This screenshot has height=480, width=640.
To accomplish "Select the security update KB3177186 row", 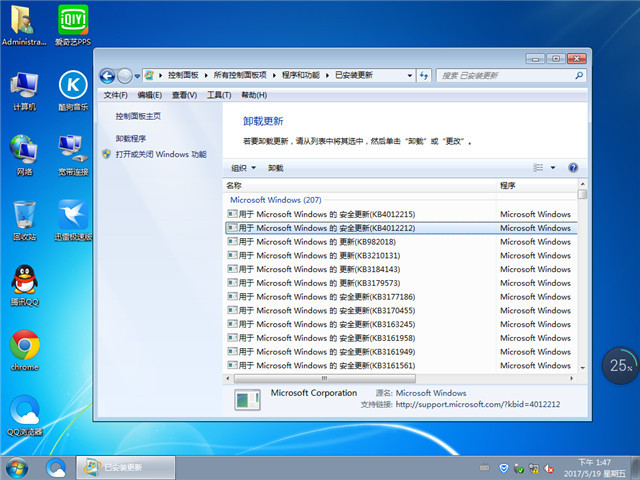I will point(401,297).
